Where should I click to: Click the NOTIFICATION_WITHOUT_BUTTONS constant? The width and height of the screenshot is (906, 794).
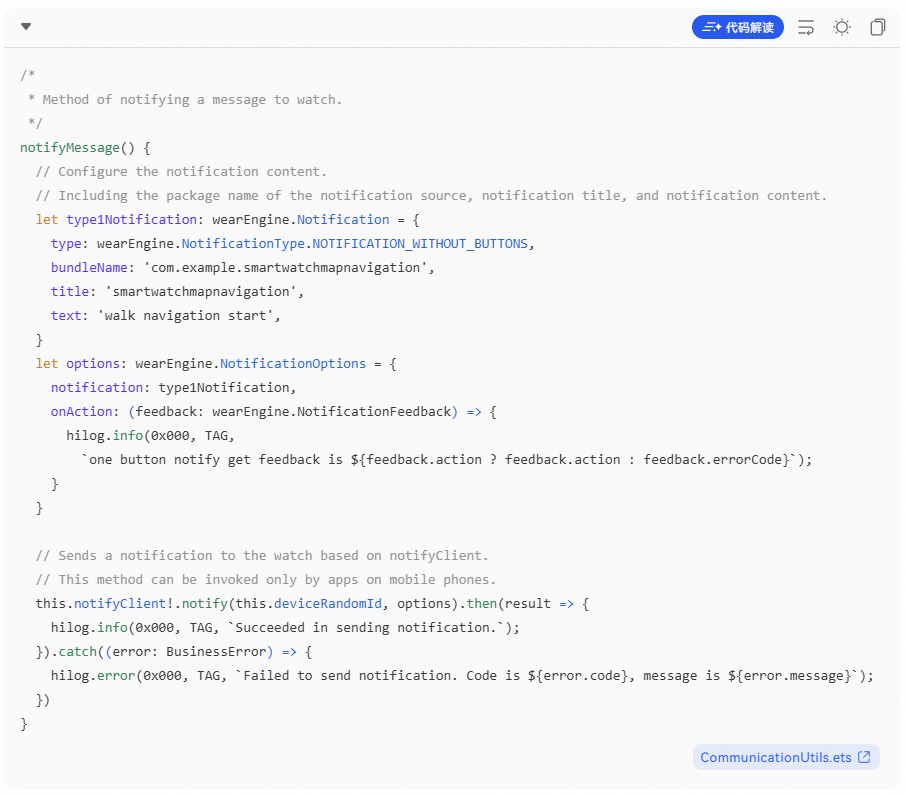point(420,243)
